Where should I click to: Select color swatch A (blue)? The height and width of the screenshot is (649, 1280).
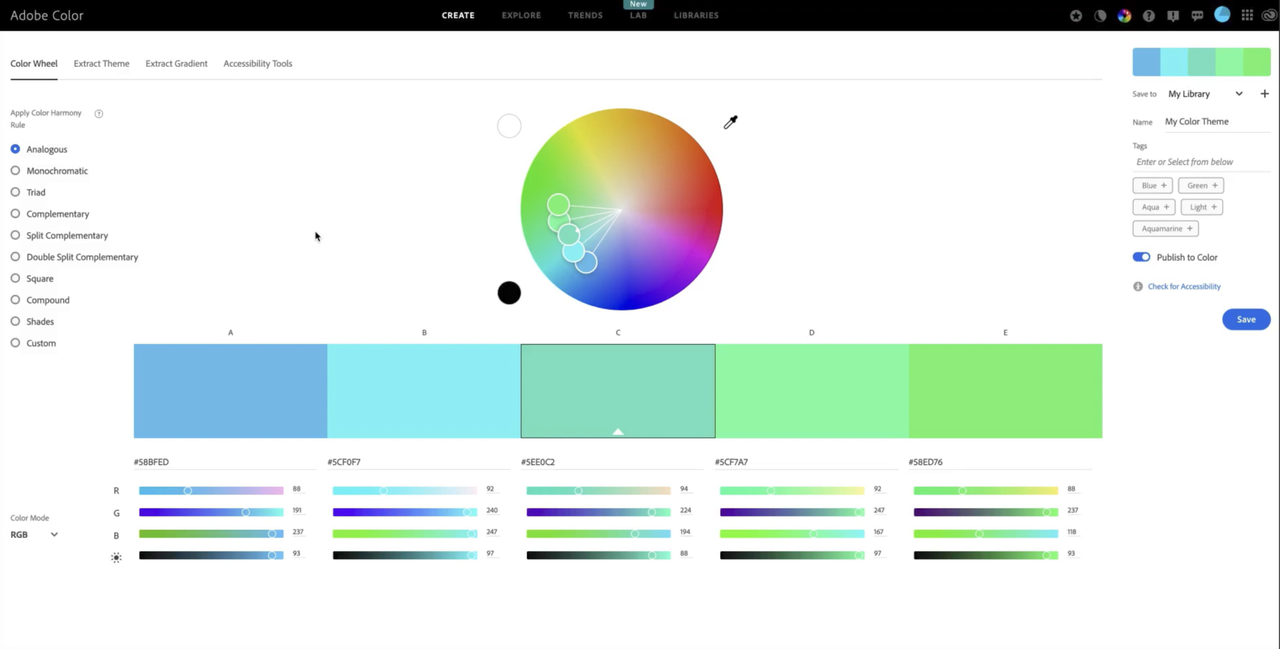(230, 391)
